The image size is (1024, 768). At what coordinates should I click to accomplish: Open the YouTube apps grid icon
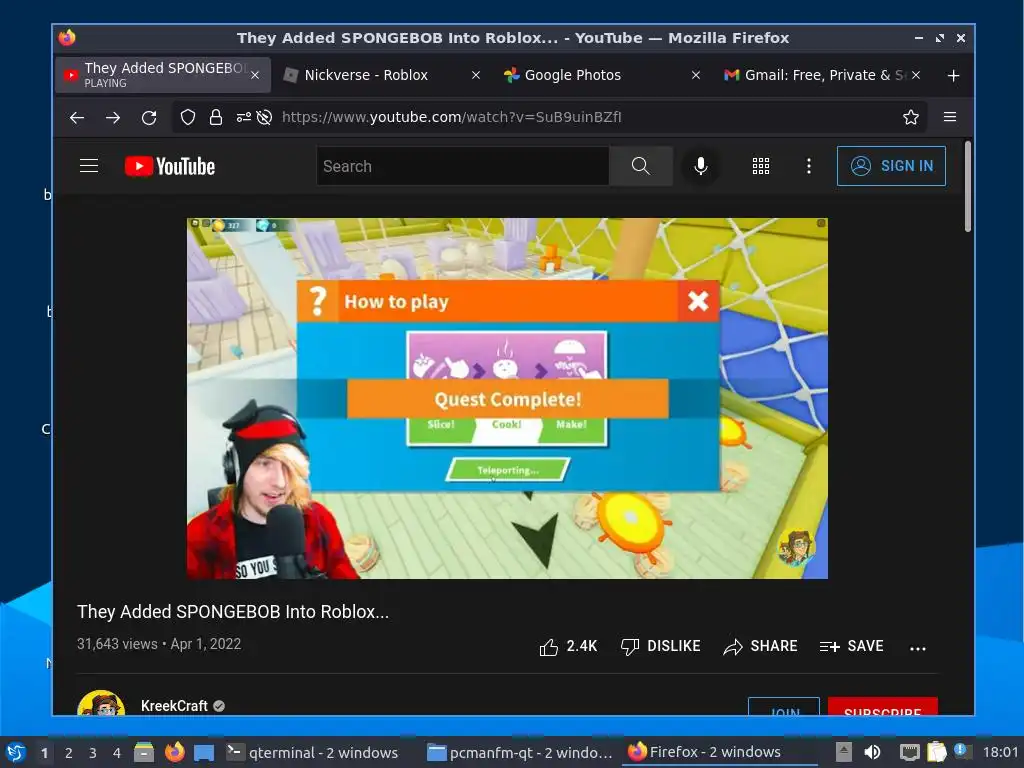[761, 166]
